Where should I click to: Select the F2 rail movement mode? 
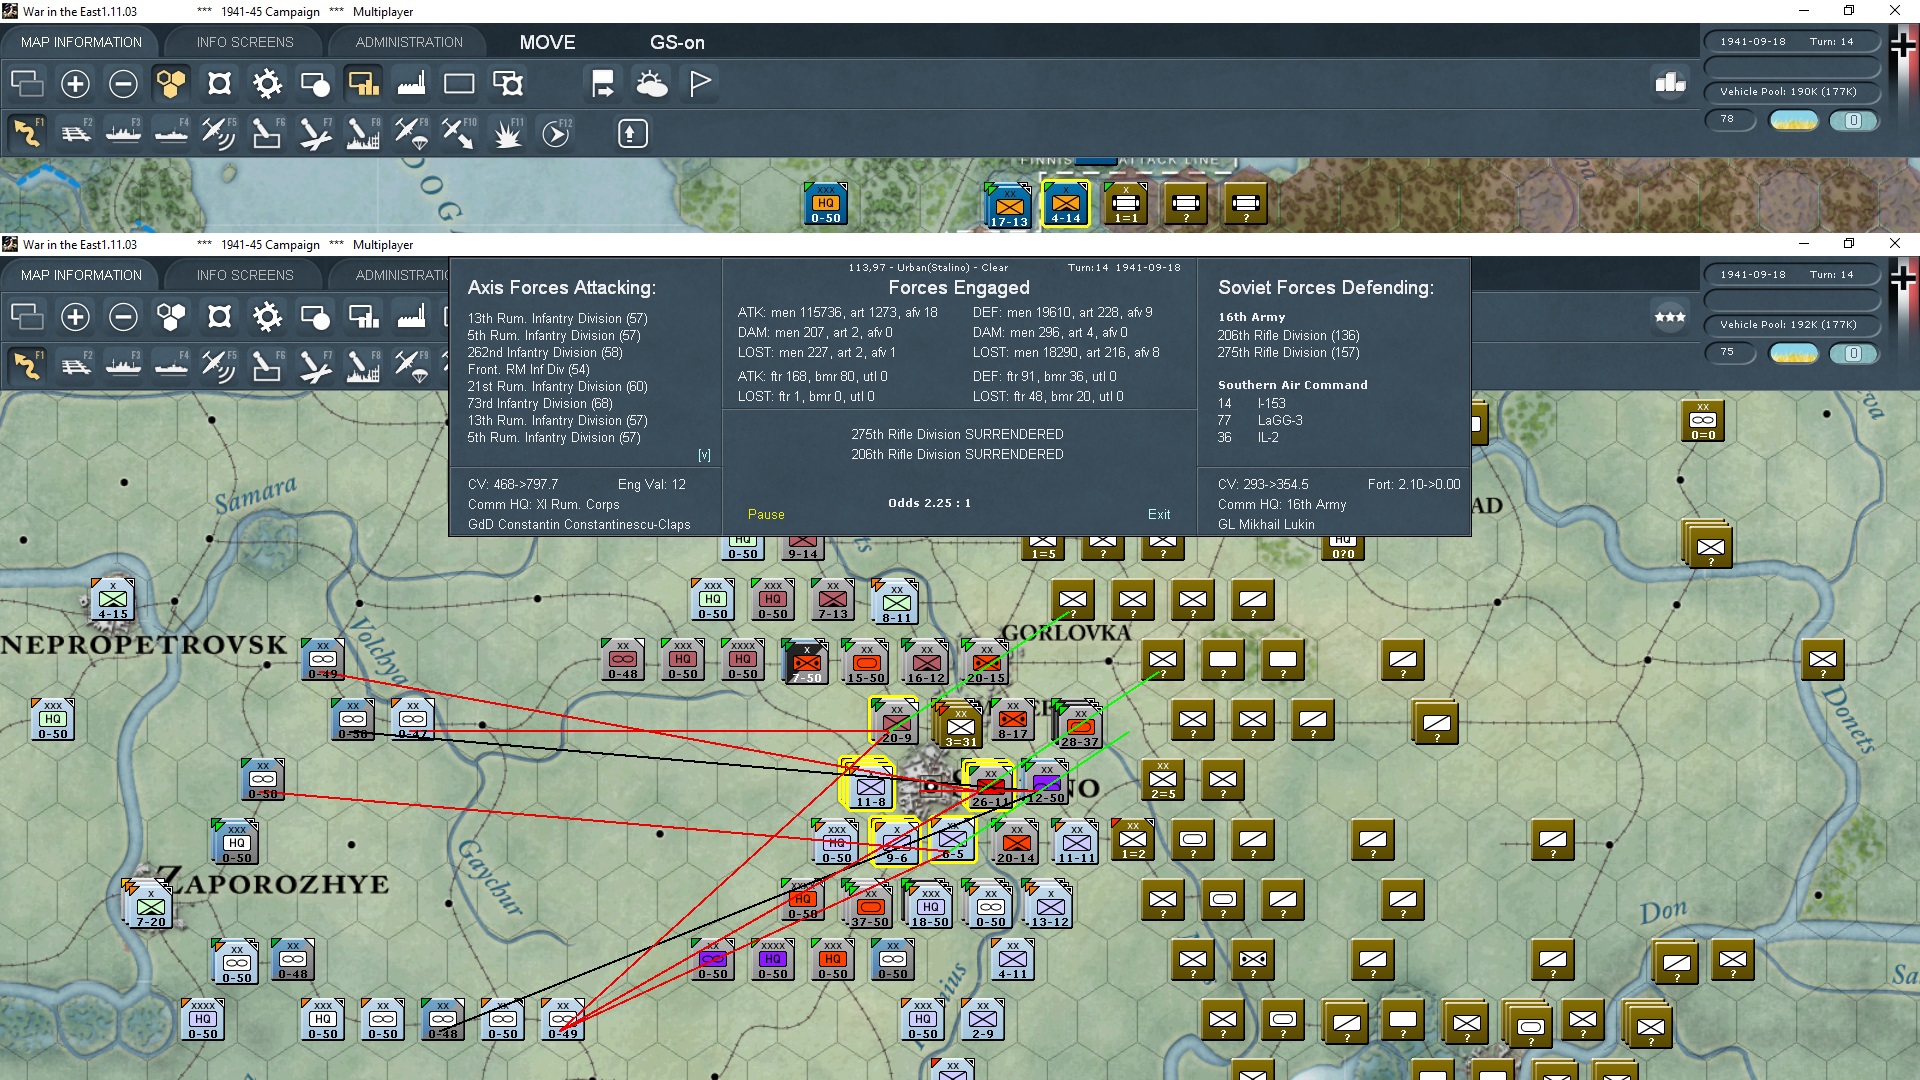75,133
